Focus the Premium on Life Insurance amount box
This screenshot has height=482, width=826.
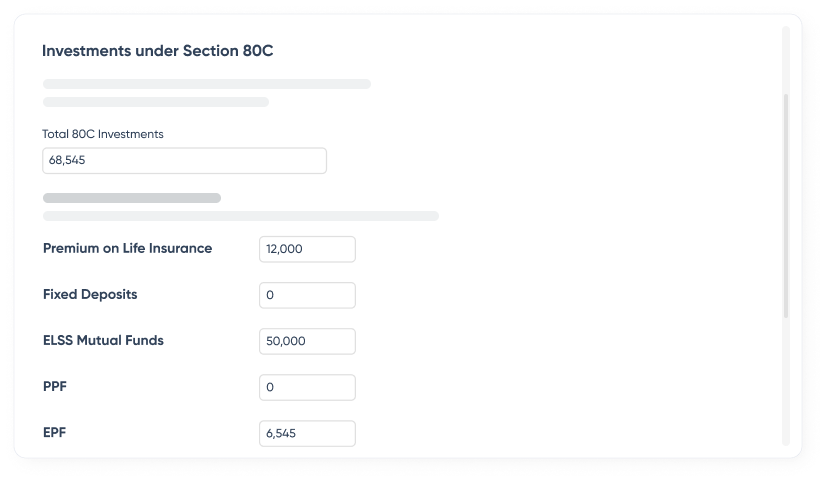pos(307,249)
